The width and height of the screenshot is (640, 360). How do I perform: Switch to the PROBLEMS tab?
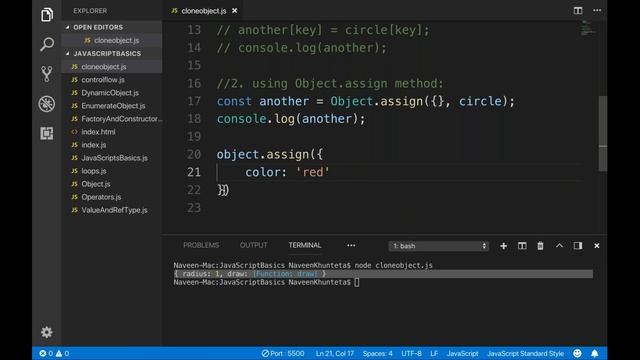[201, 245]
